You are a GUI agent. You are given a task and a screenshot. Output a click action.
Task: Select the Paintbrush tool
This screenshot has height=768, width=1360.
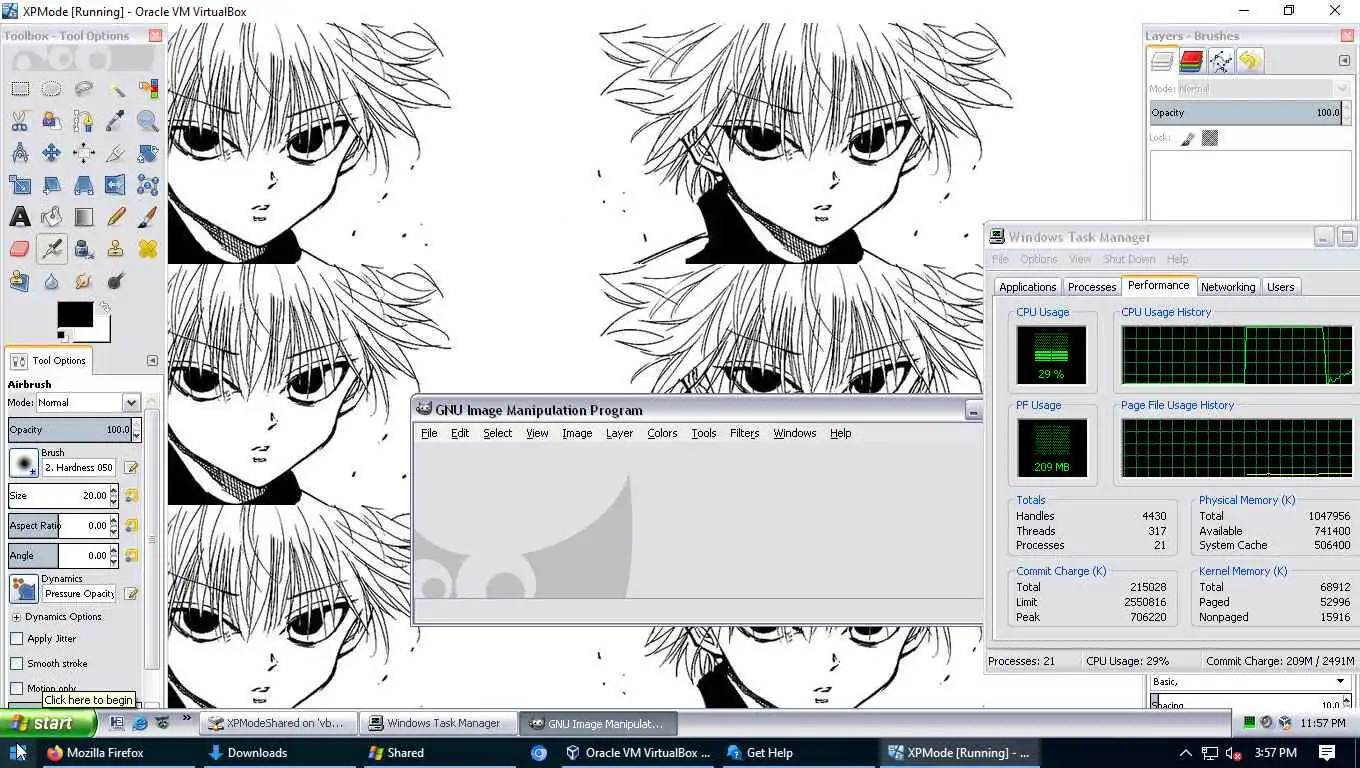(x=148, y=217)
